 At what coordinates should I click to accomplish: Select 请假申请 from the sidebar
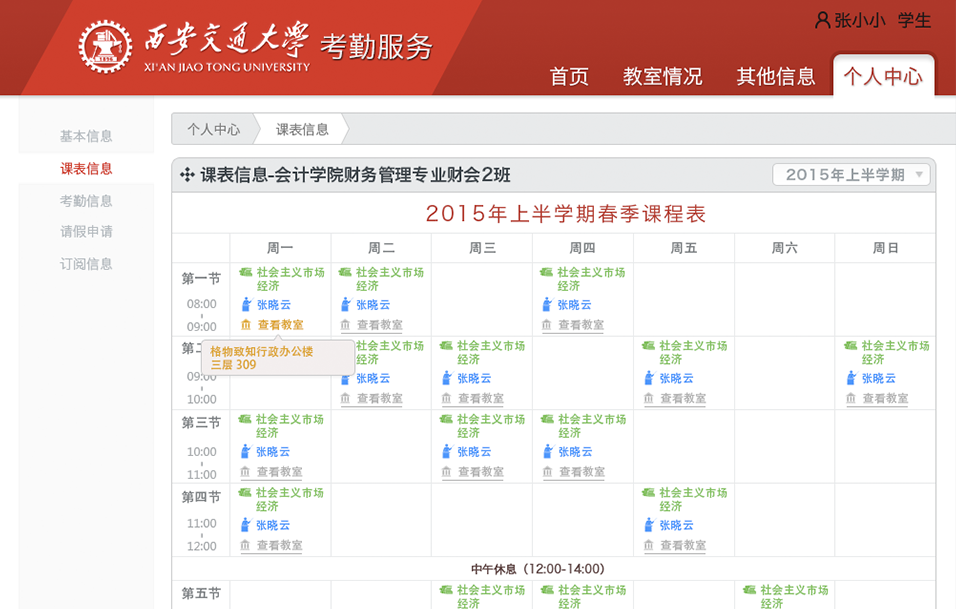[x=86, y=232]
